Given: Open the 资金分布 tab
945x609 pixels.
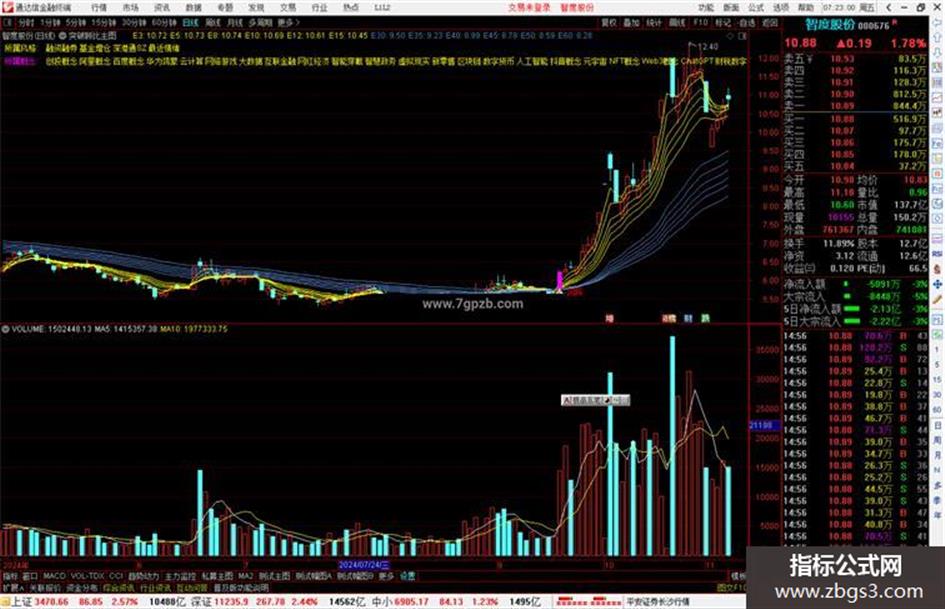Looking at the screenshot, I should [81, 587].
